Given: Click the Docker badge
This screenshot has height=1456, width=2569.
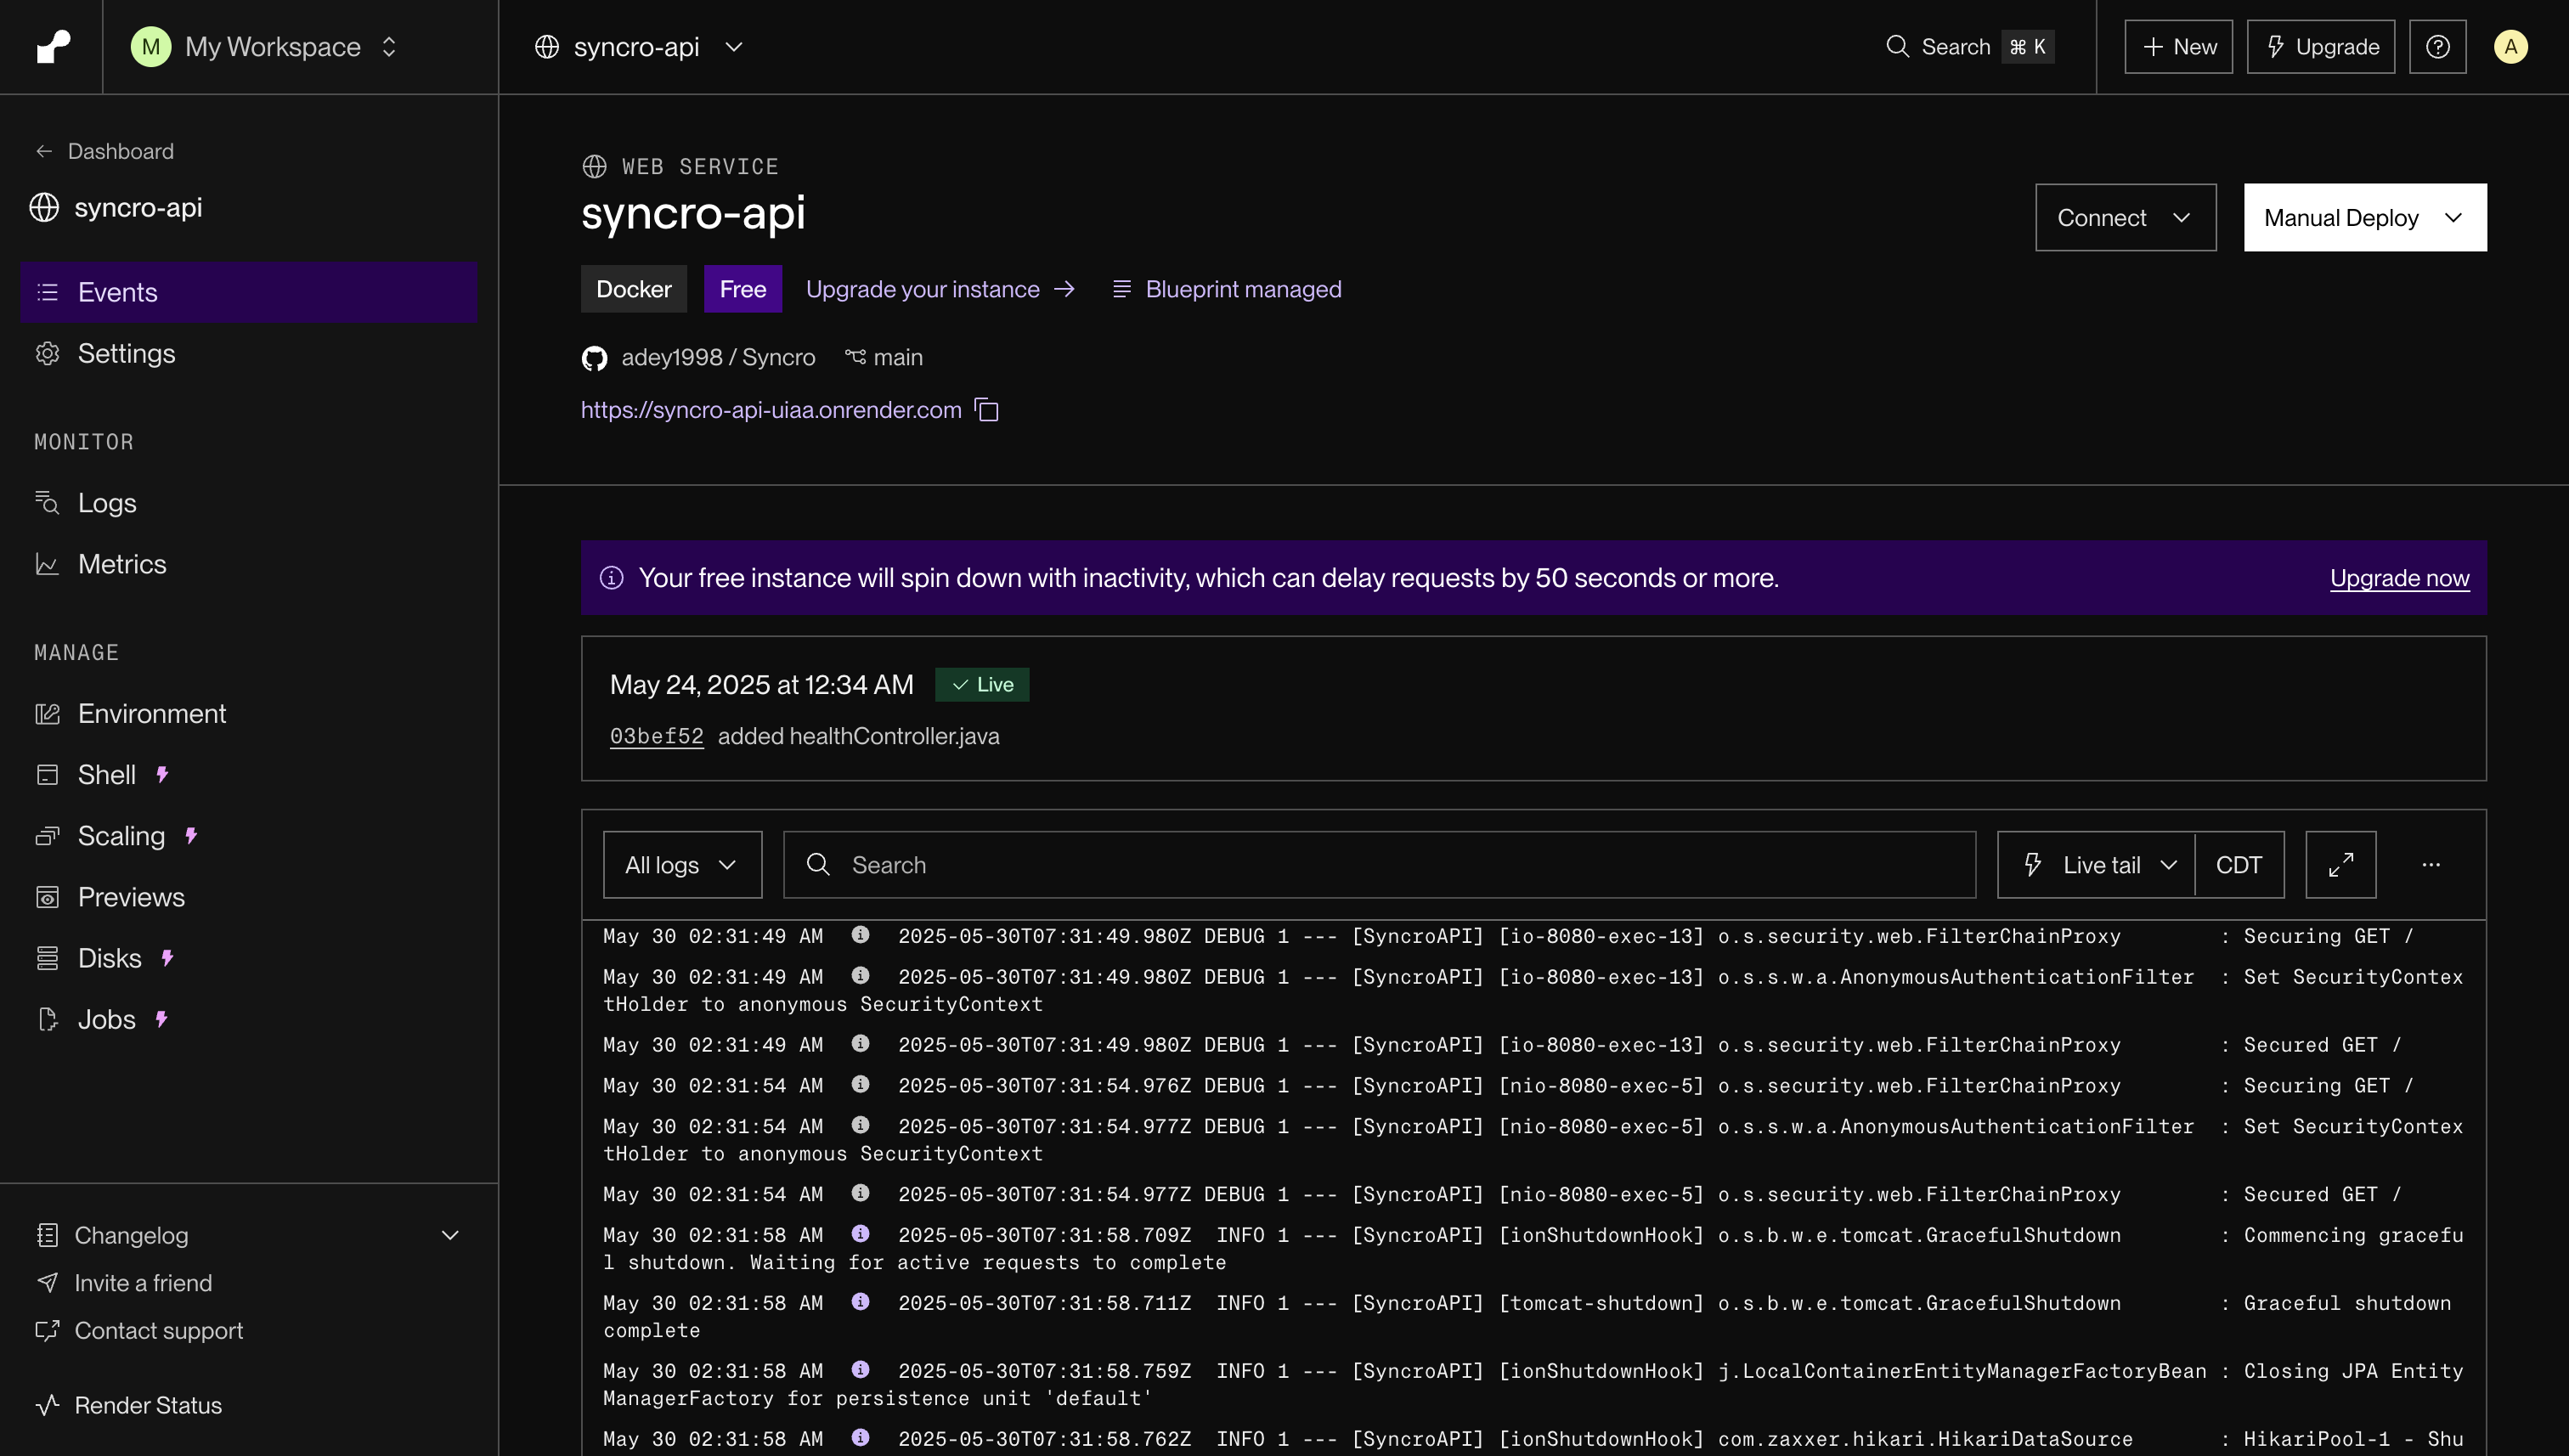Looking at the screenshot, I should coord(633,289).
